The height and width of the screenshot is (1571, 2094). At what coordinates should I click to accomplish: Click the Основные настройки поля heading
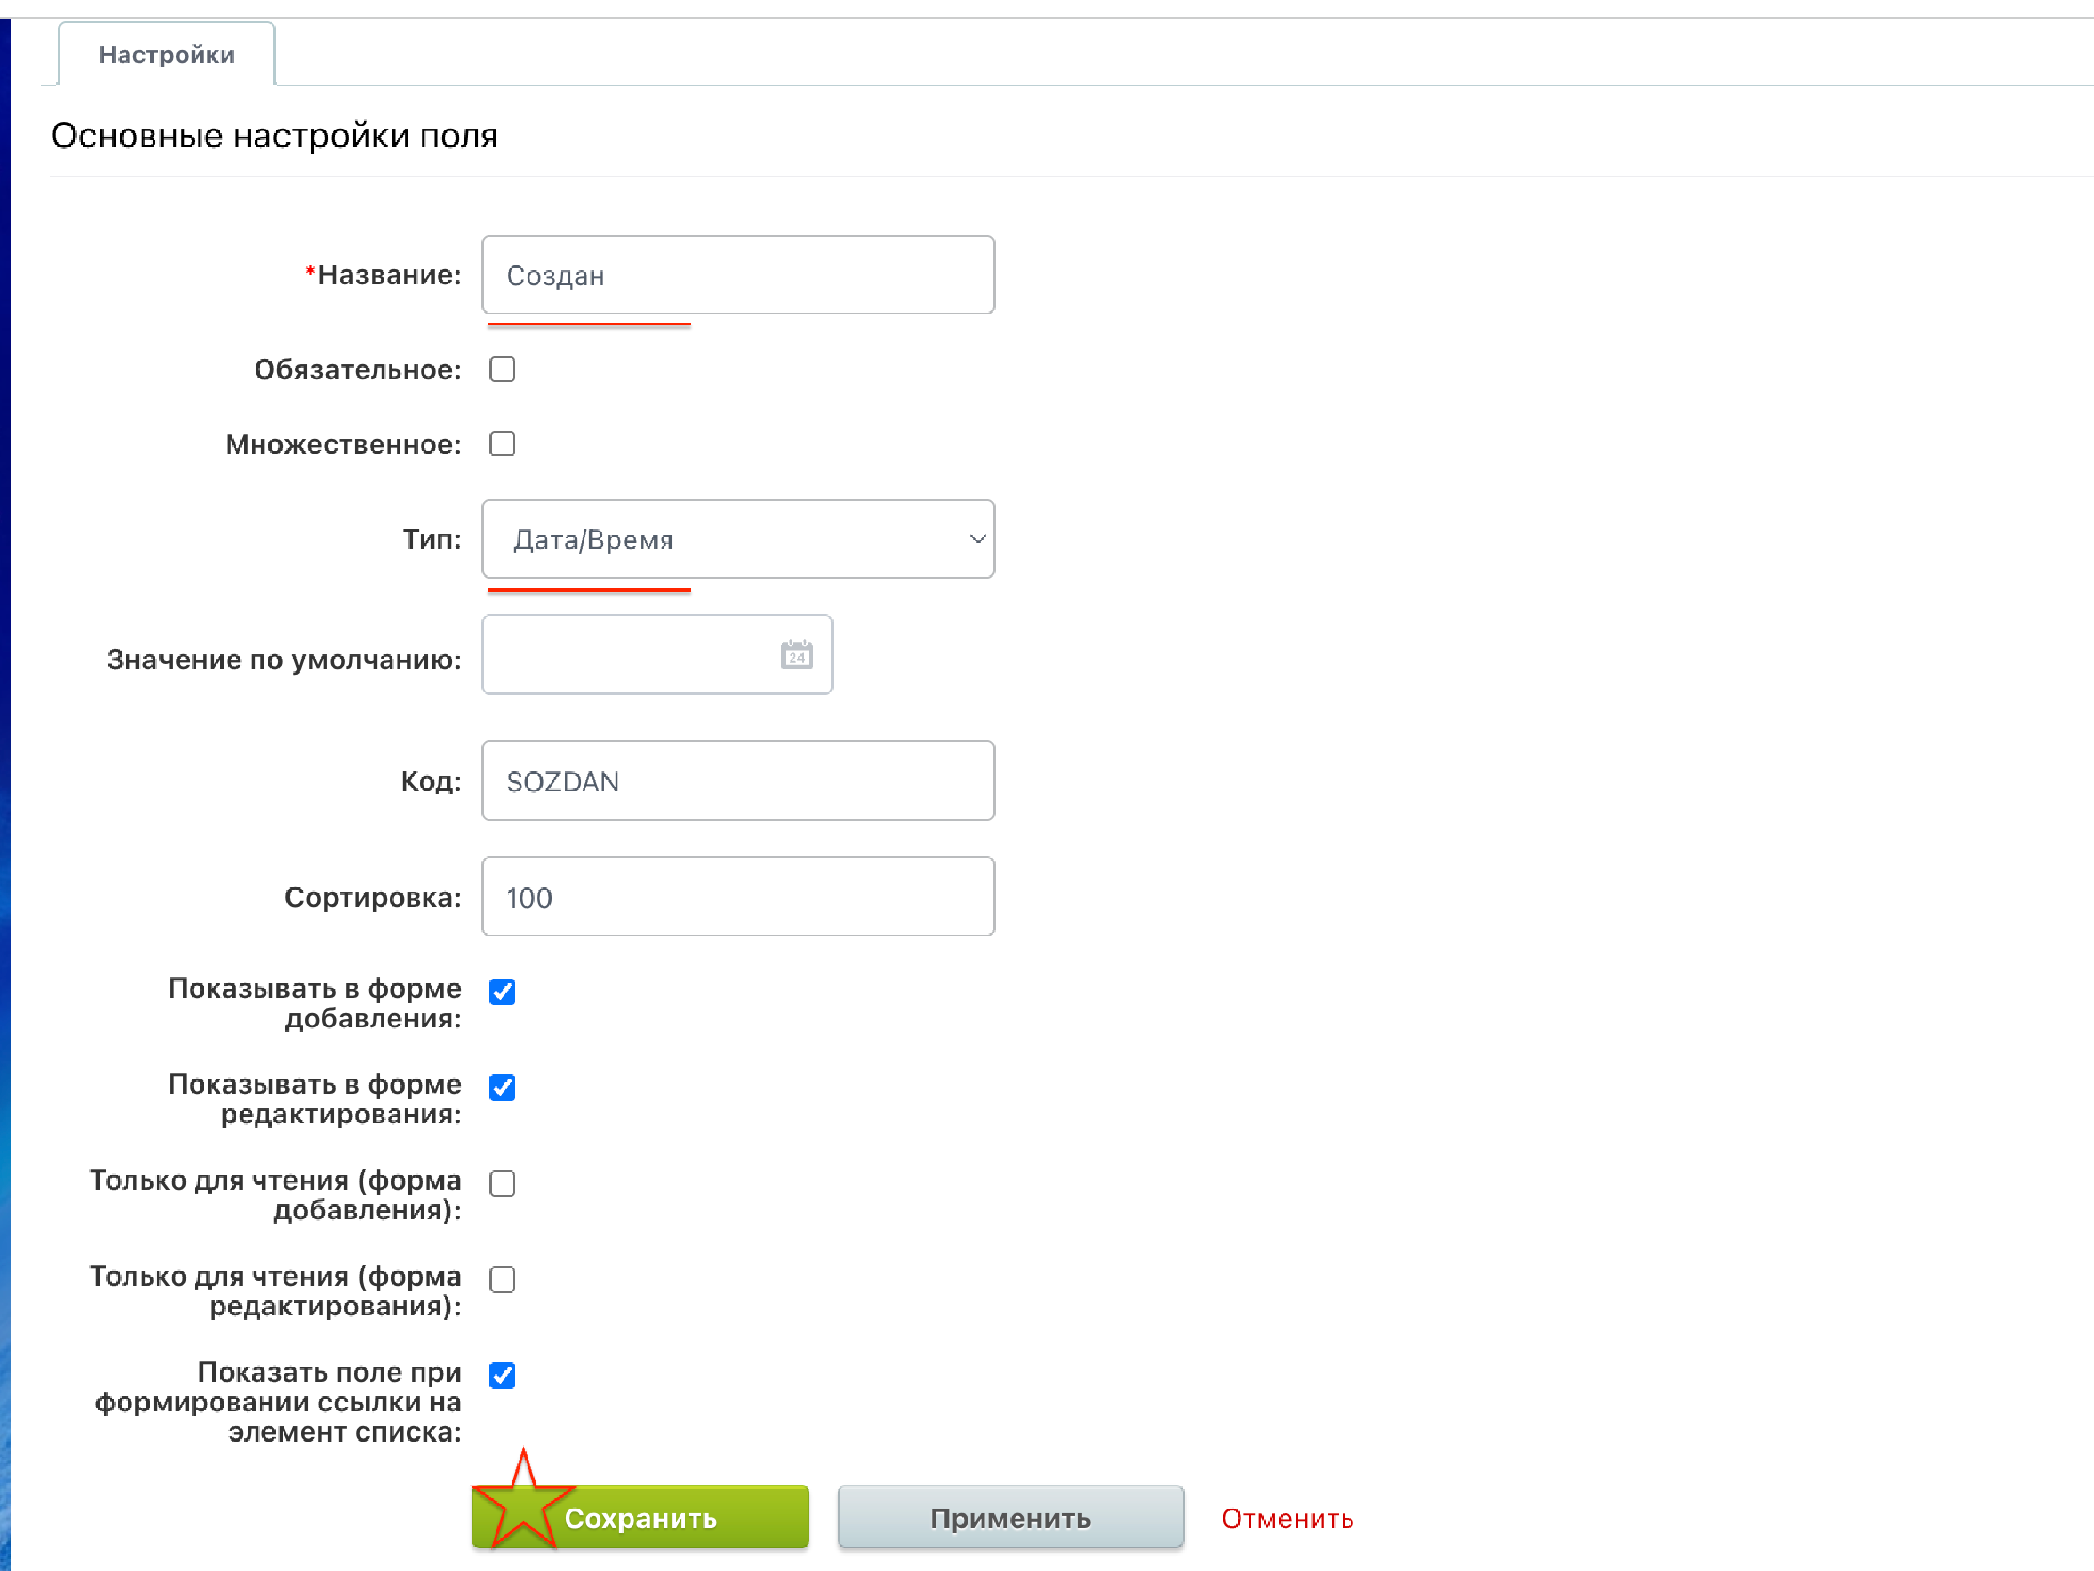click(274, 135)
